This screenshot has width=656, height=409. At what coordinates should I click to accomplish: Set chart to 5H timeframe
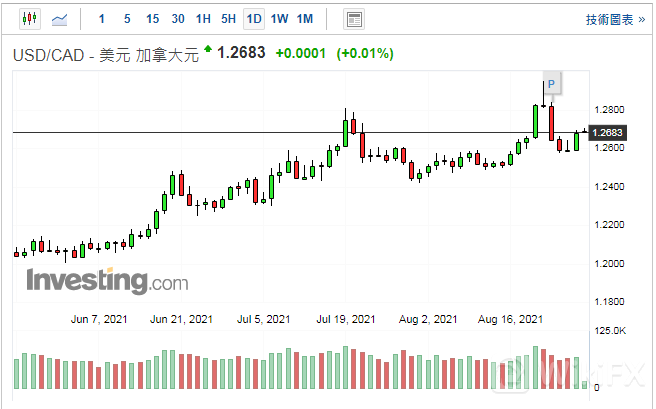pyautogui.click(x=229, y=19)
